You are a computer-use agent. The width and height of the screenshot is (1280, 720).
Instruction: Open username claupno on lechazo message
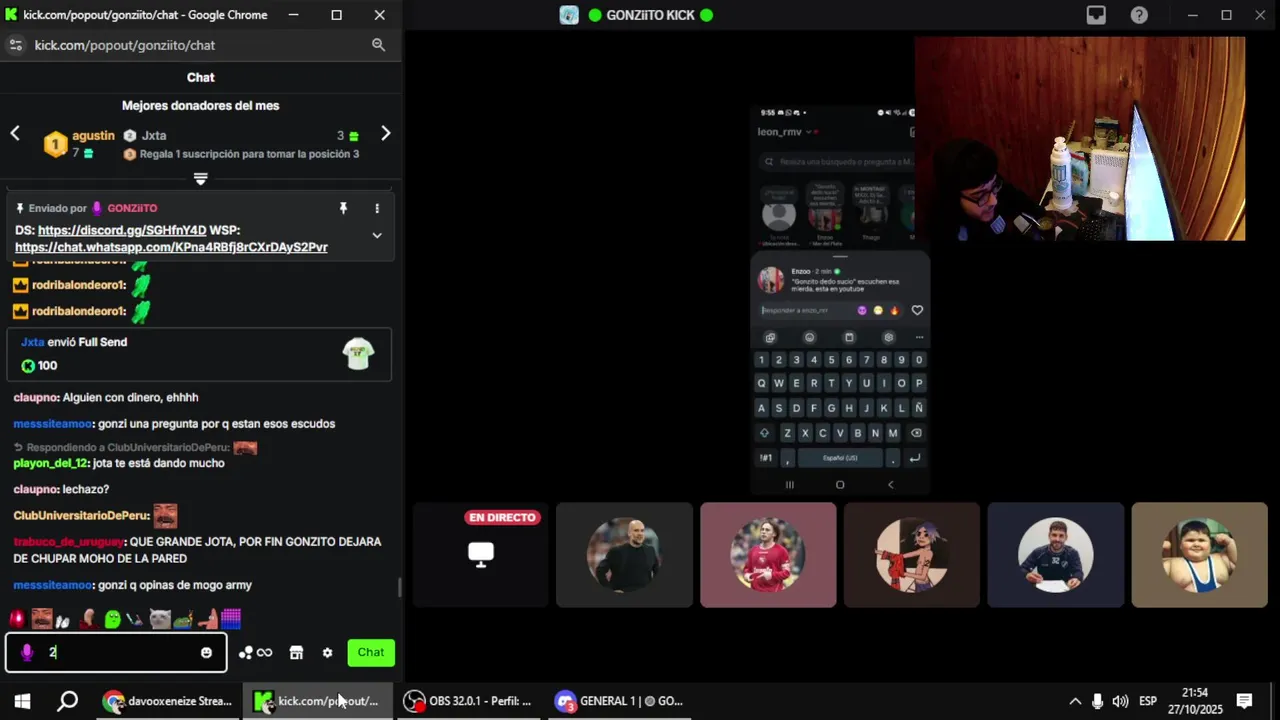[x=36, y=490]
